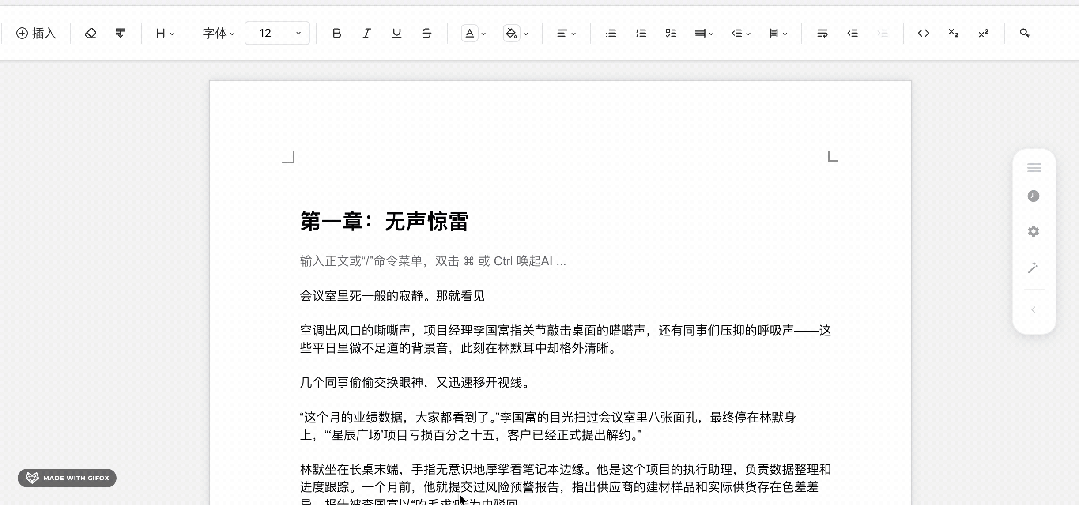This screenshot has width=1080, height=506.
Task: Apply the text color A swatch
Action: (469, 33)
